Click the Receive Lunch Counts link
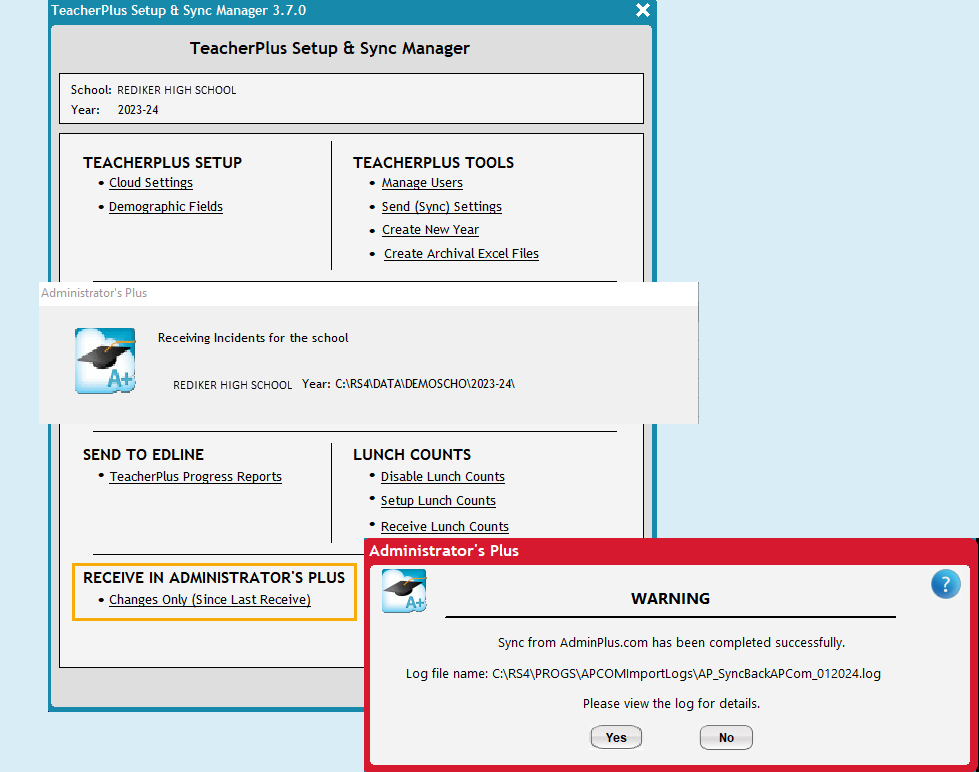The width and height of the screenshot is (979, 772). click(445, 526)
